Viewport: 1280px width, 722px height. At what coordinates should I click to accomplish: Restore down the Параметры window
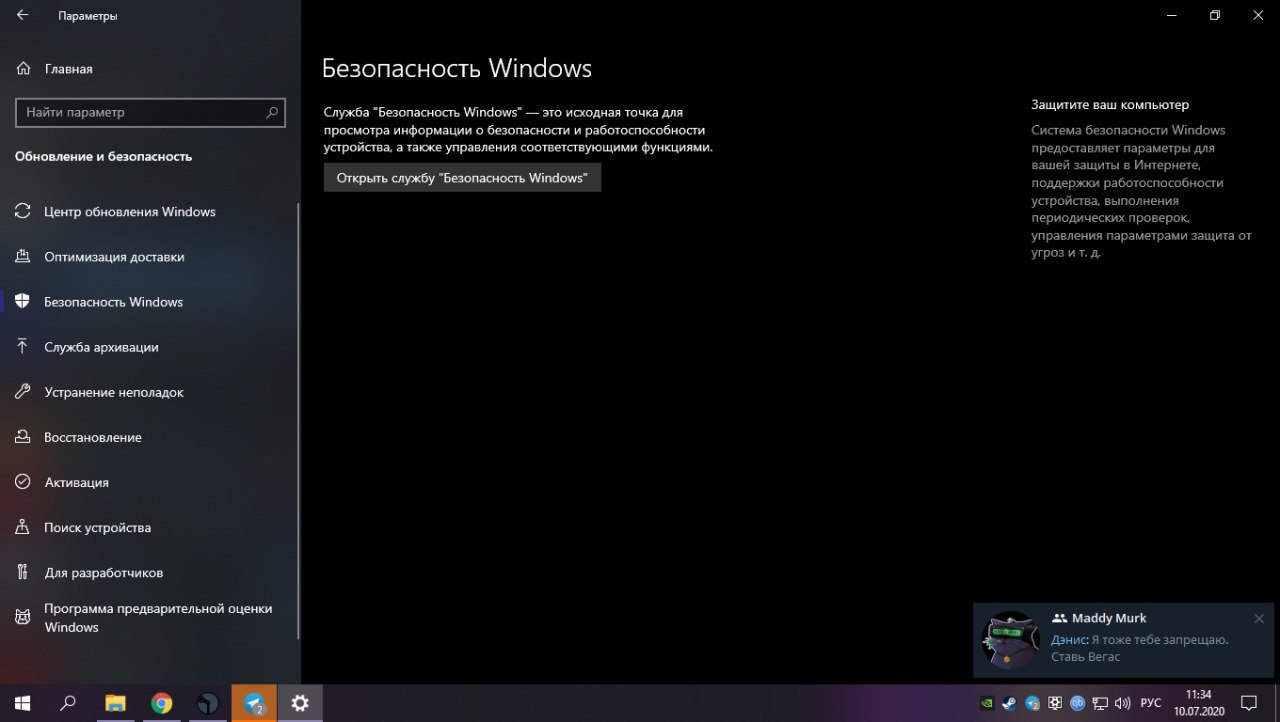pyautogui.click(x=1215, y=15)
